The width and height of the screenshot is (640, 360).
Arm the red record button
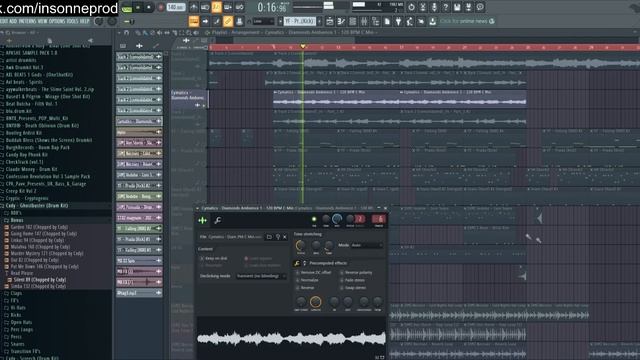160,7
